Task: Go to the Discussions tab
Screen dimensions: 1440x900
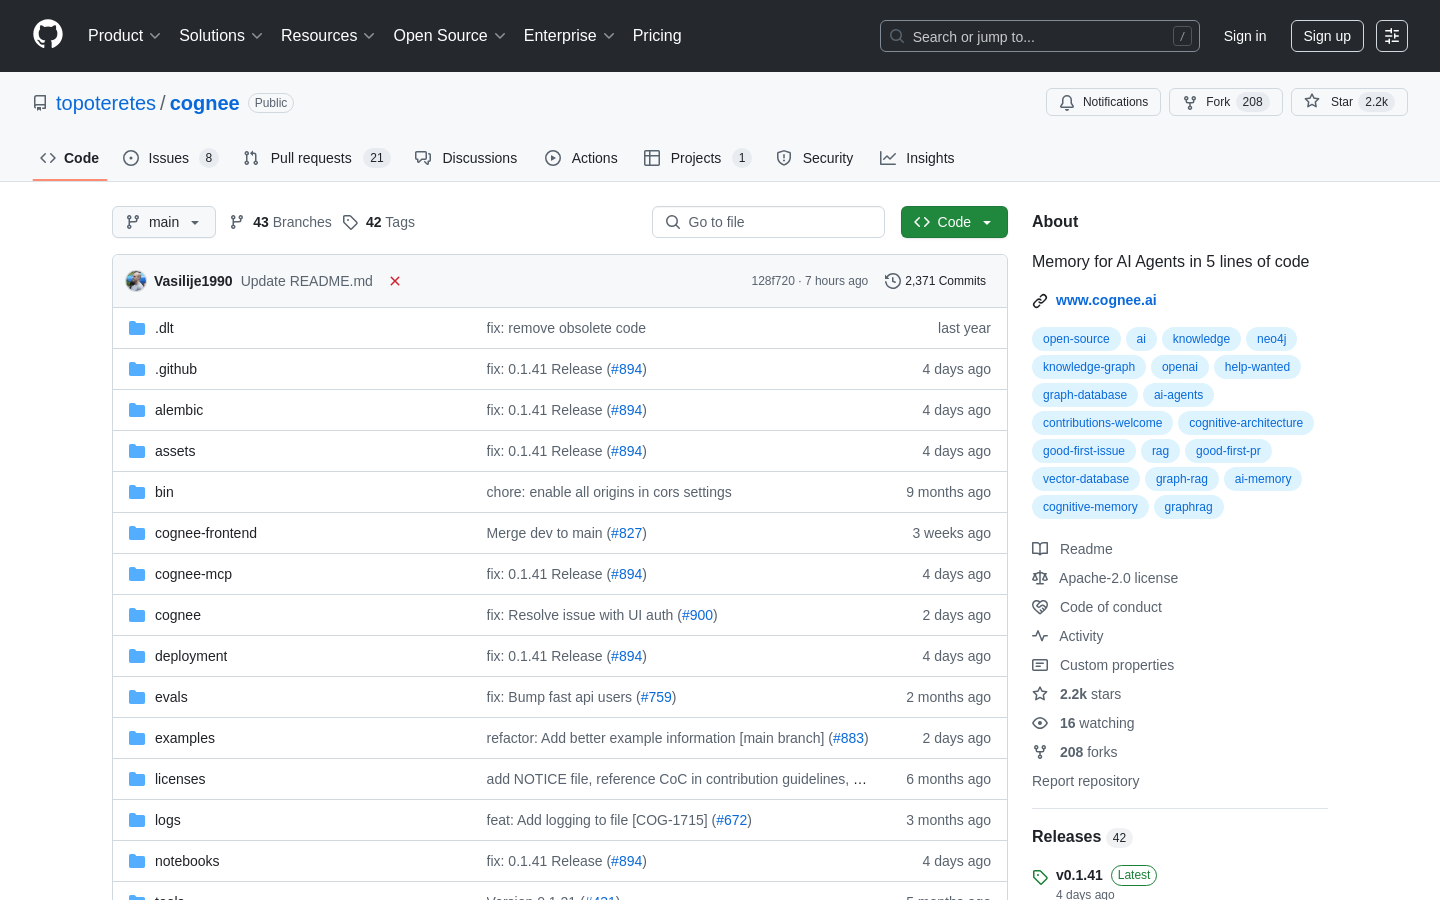Action: (466, 158)
